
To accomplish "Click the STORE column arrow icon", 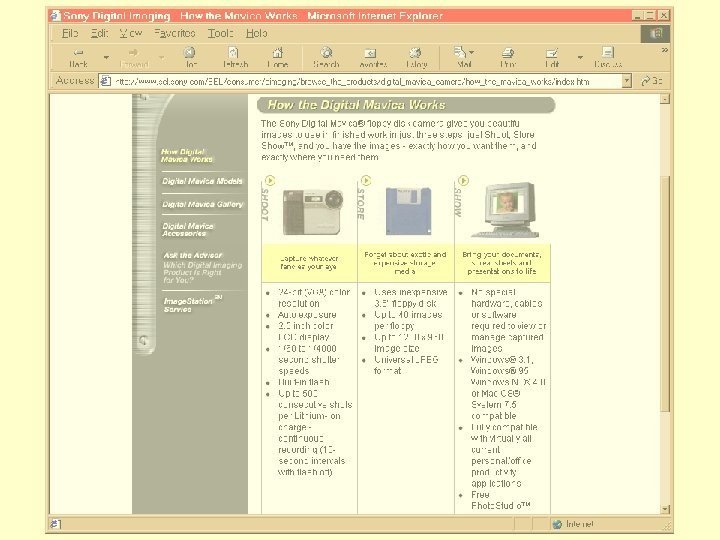I will 366,180.
